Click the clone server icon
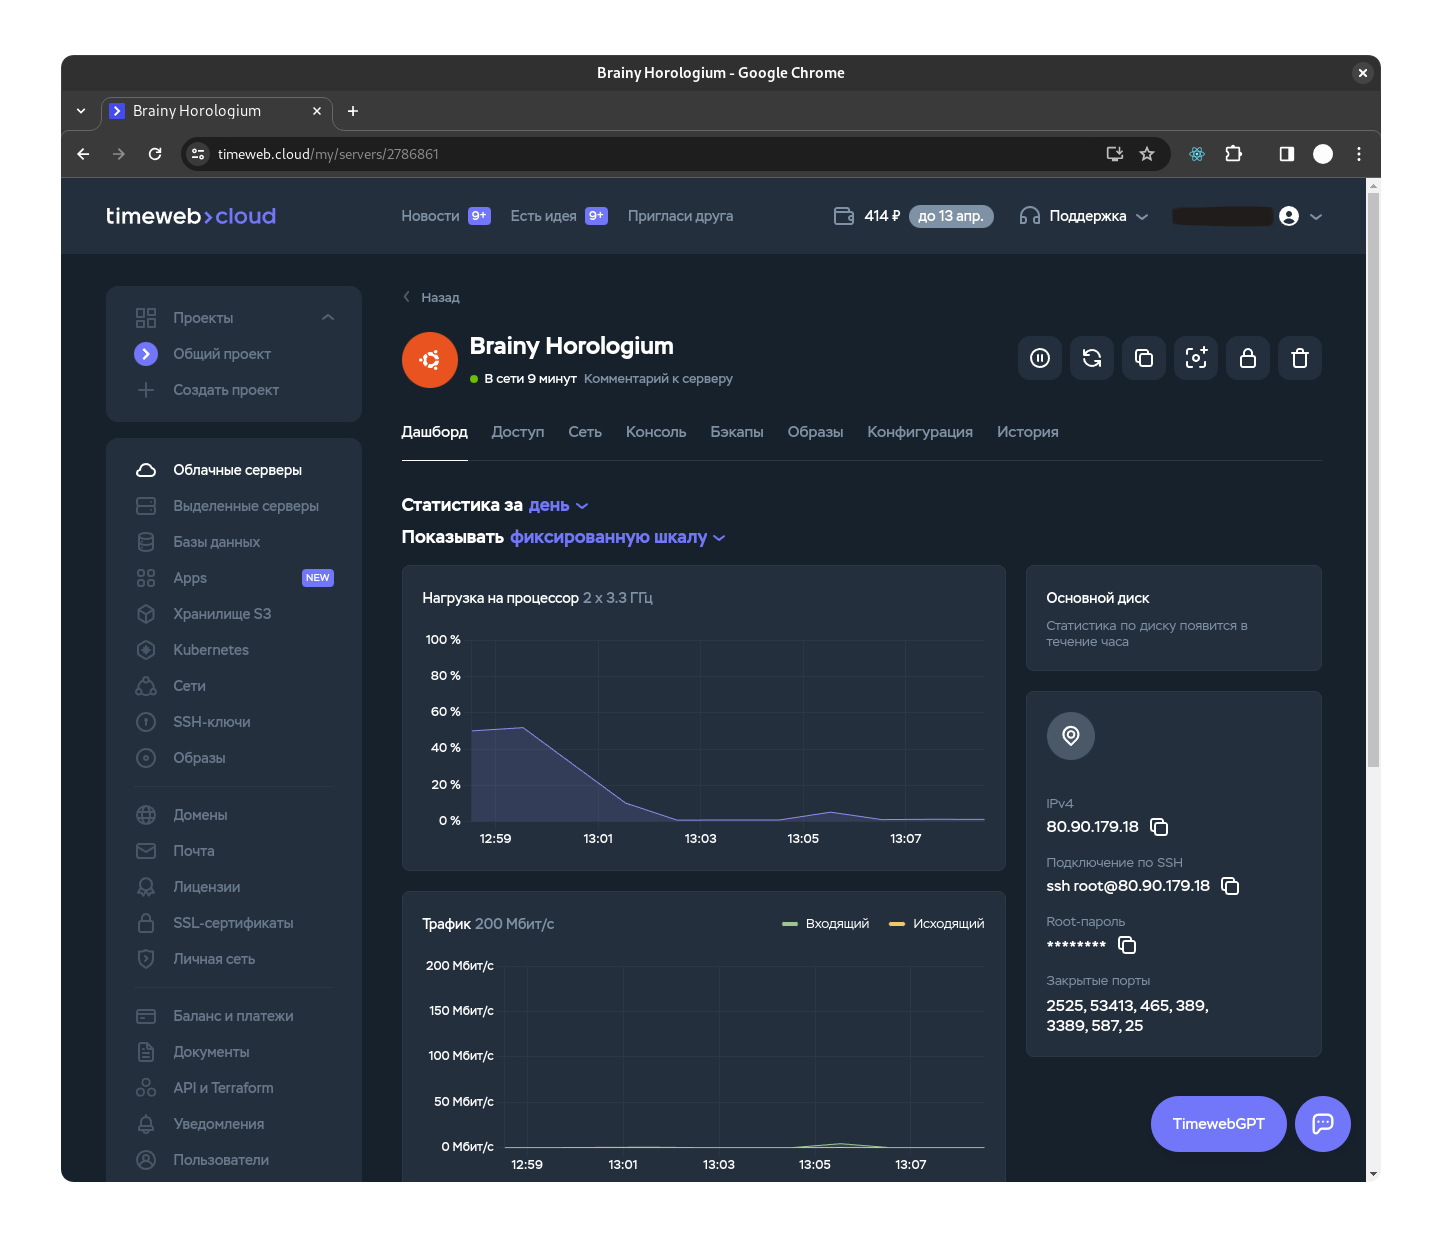This screenshot has width=1442, height=1249. [x=1144, y=358]
